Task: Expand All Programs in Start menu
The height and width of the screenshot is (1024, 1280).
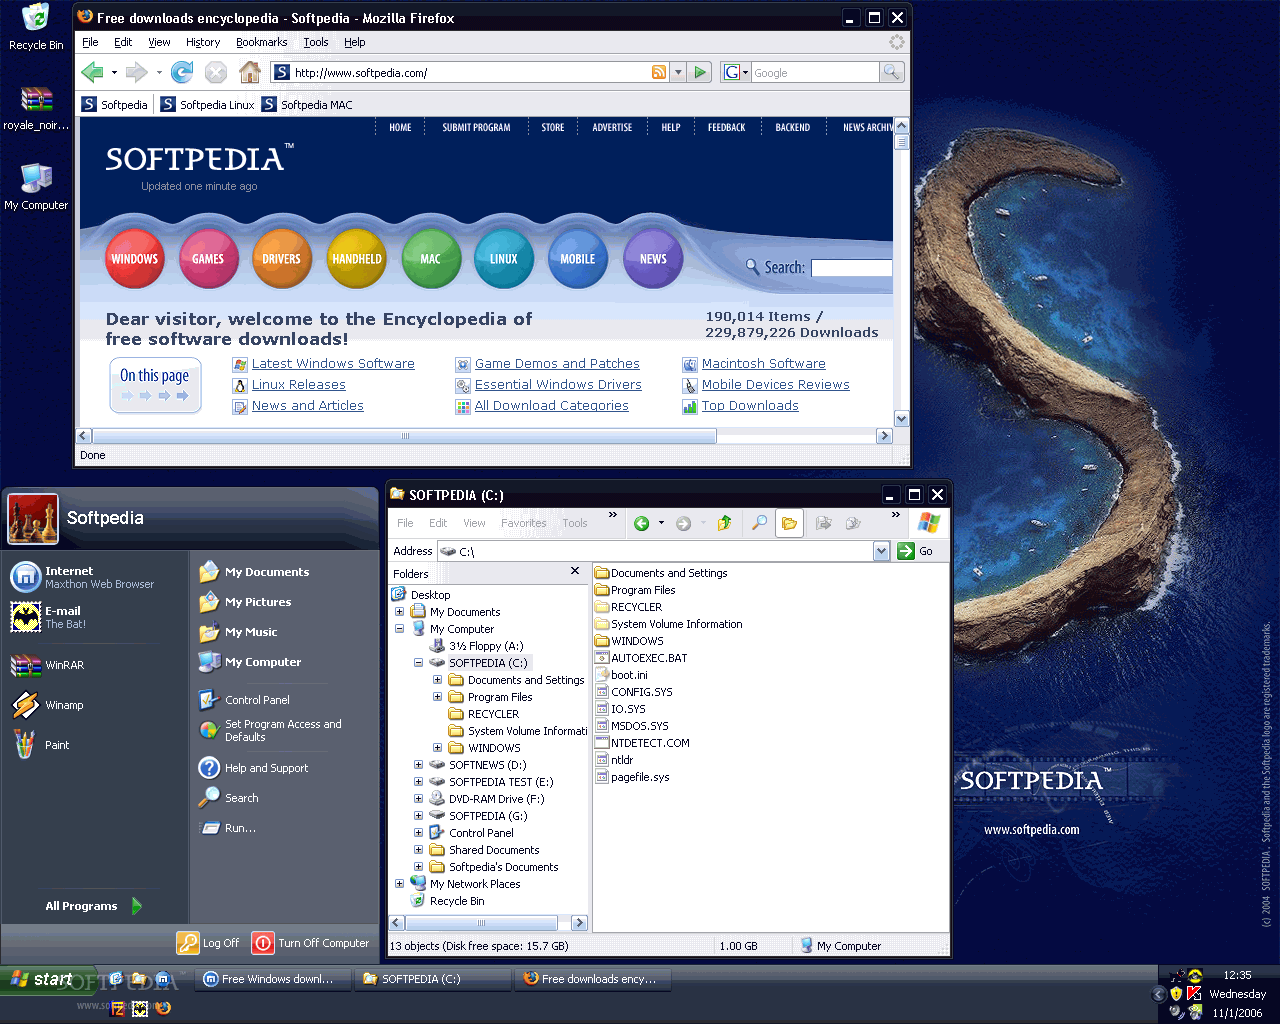Action: (x=94, y=906)
